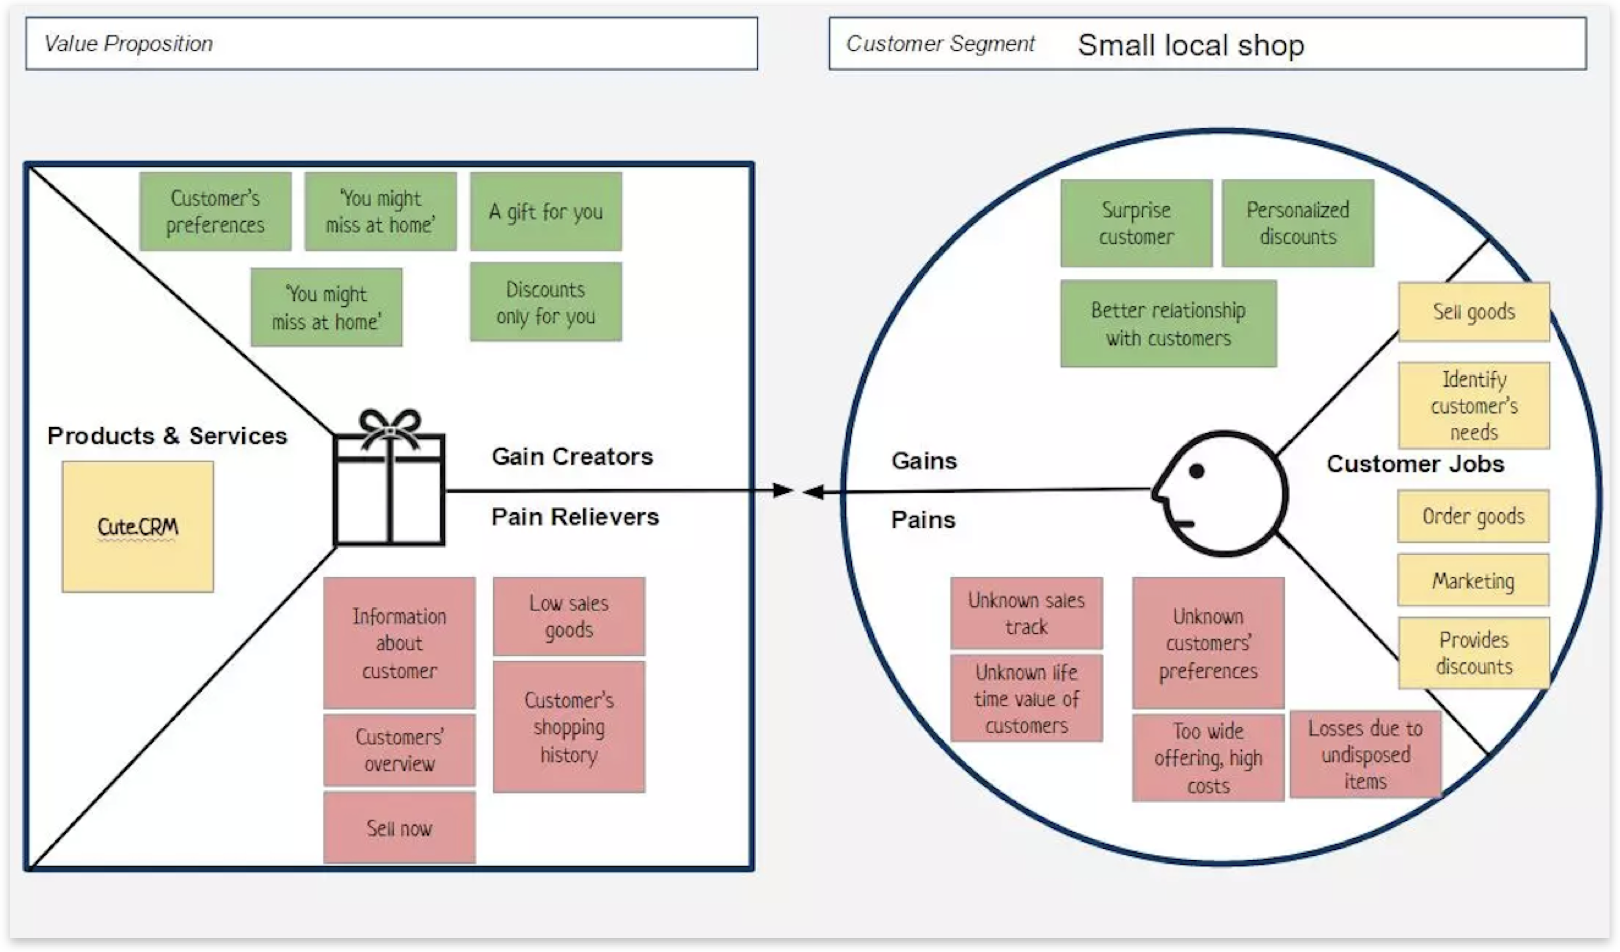This screenshot has height=952, width=1620.
Task: Click the Personalized discounts note
Action: (x=1297, y=223)
